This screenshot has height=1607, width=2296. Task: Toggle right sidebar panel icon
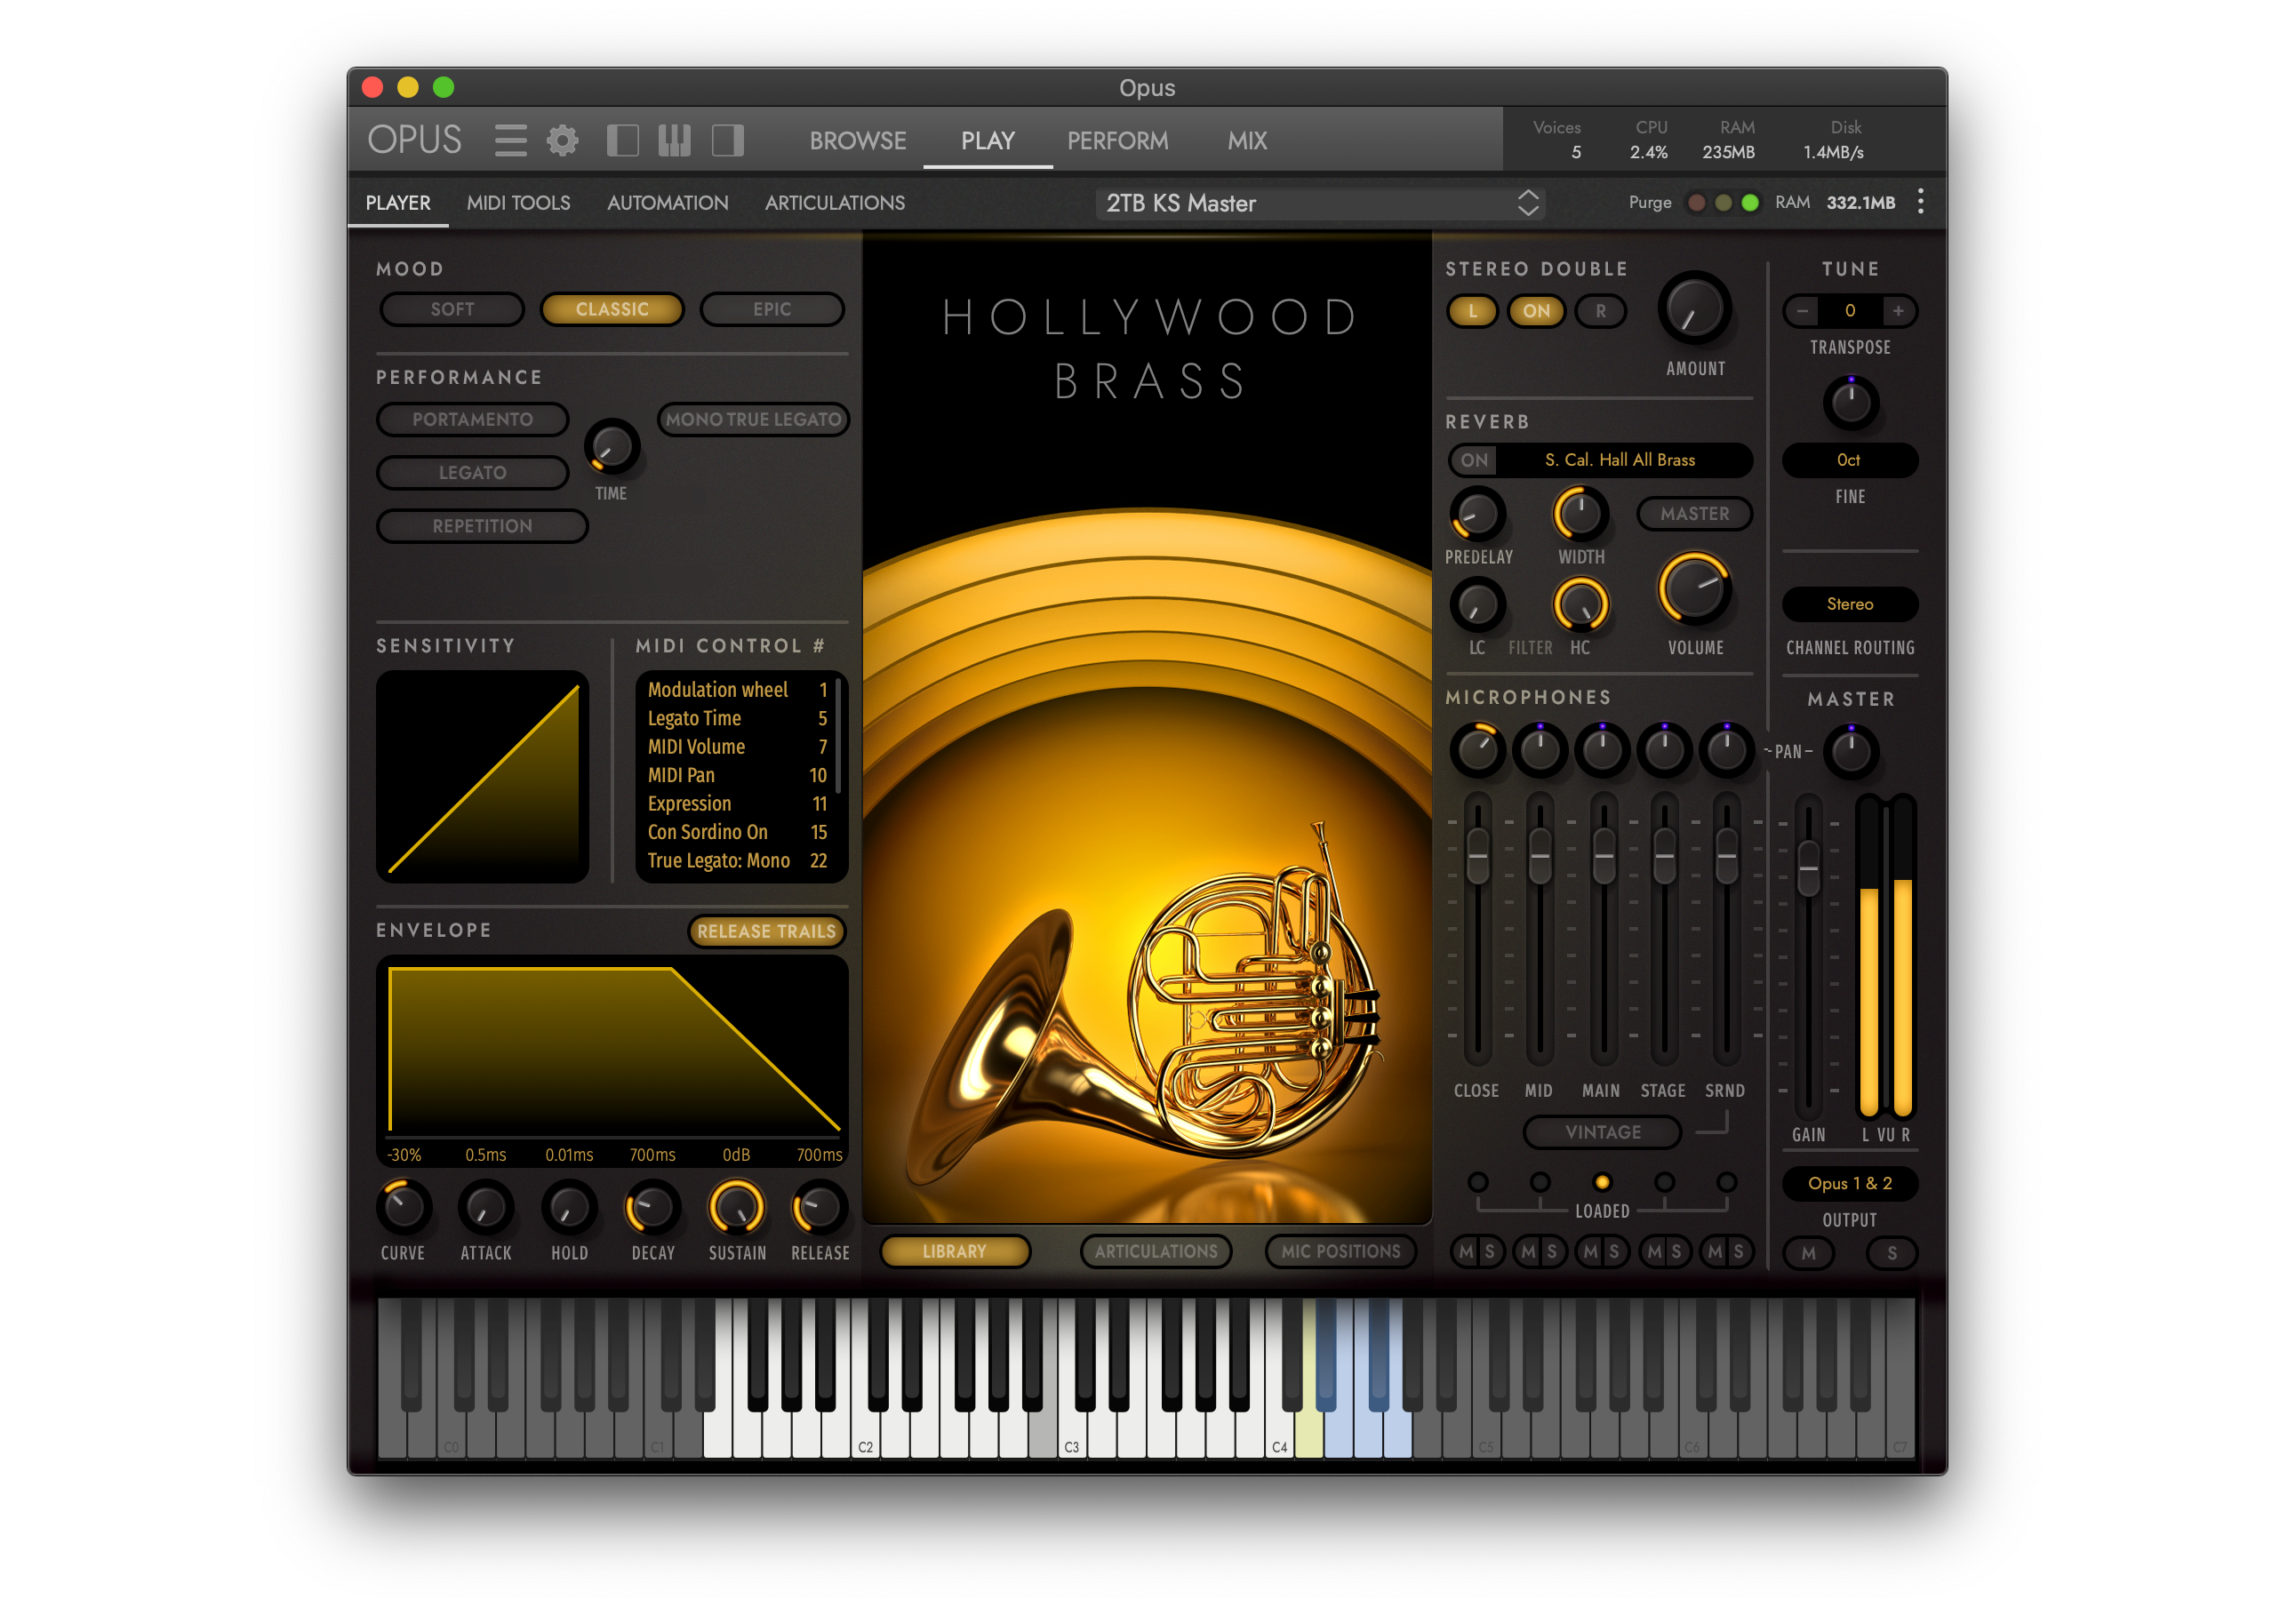tap(727, 140)
